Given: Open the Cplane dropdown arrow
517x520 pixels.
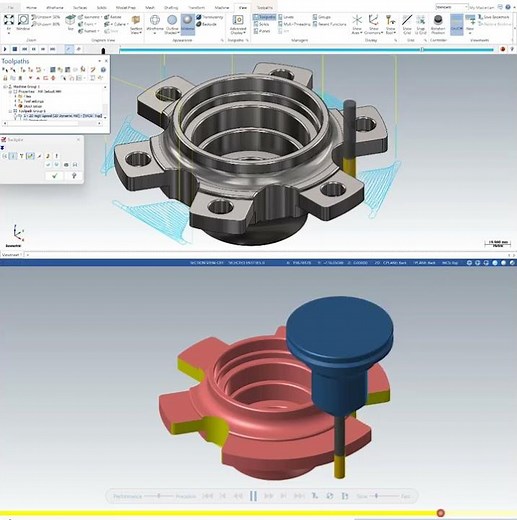Looking at the screenshot, I should [127, 24].
